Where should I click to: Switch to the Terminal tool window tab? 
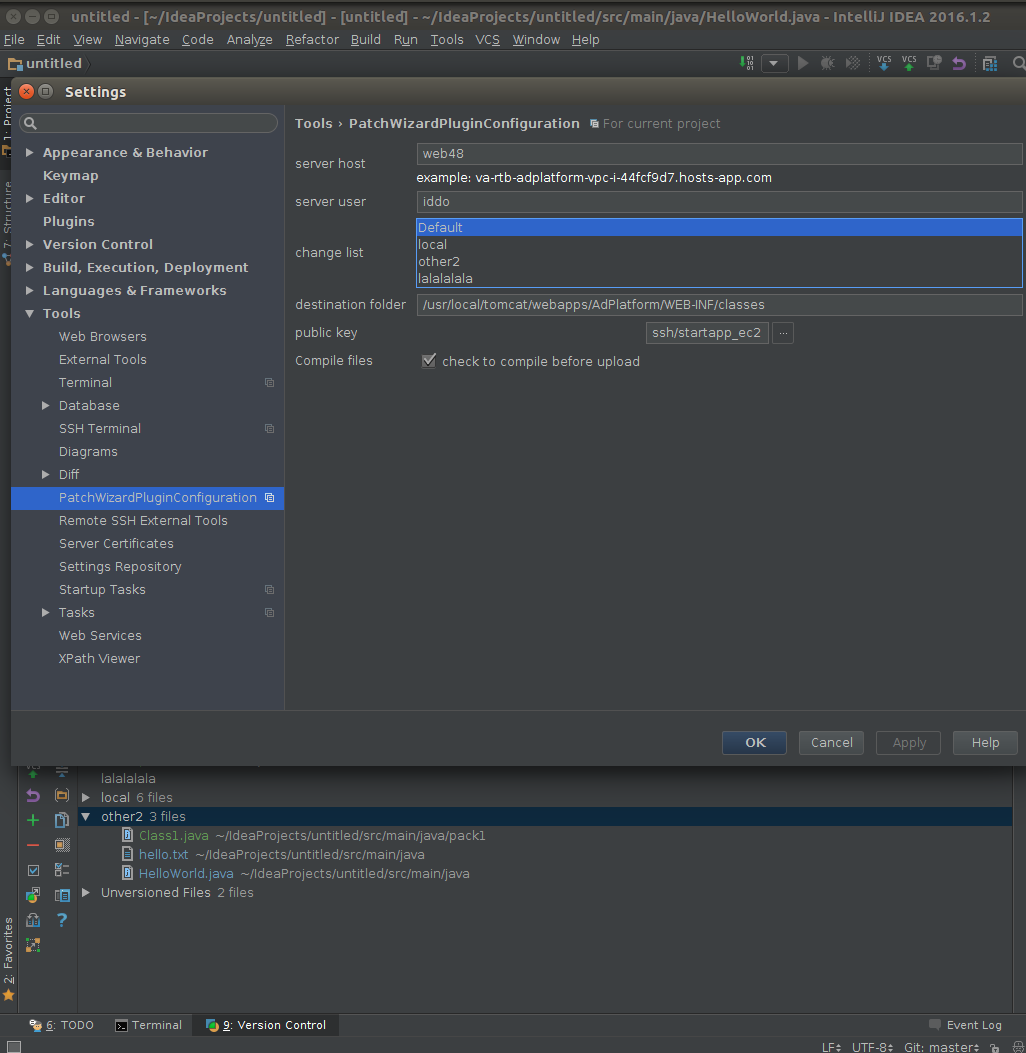pyautogui.click(x=148, y=1025)
